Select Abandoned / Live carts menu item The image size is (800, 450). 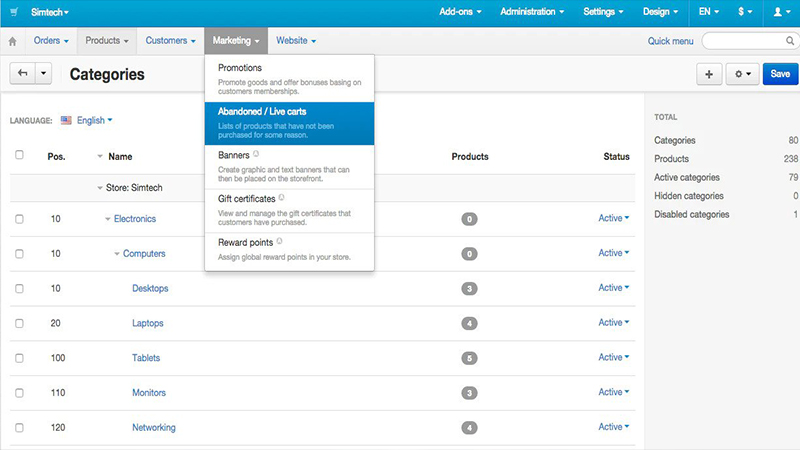click(289, 123)
